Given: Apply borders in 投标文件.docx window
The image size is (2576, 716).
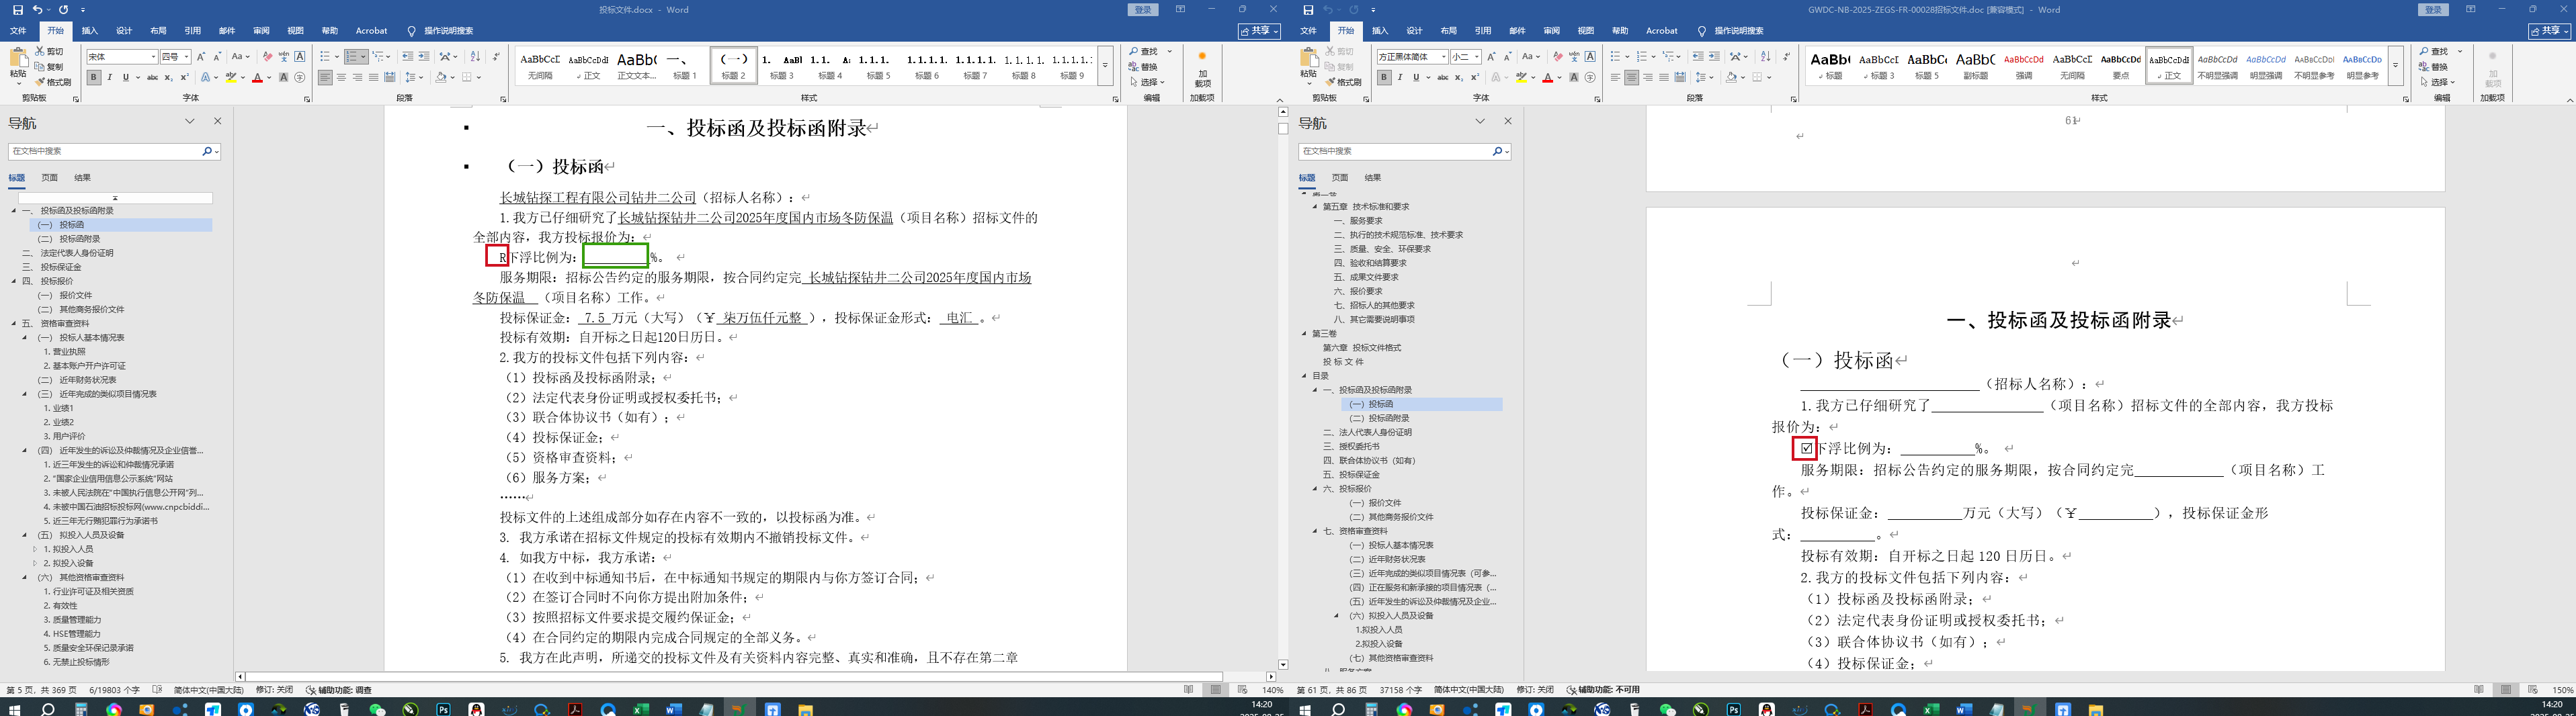Looking at the screenshot, I should 467,77.
